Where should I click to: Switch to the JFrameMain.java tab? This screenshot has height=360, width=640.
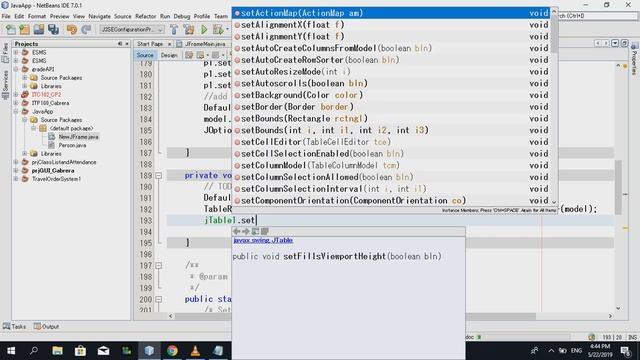click(x=204, y=44)
